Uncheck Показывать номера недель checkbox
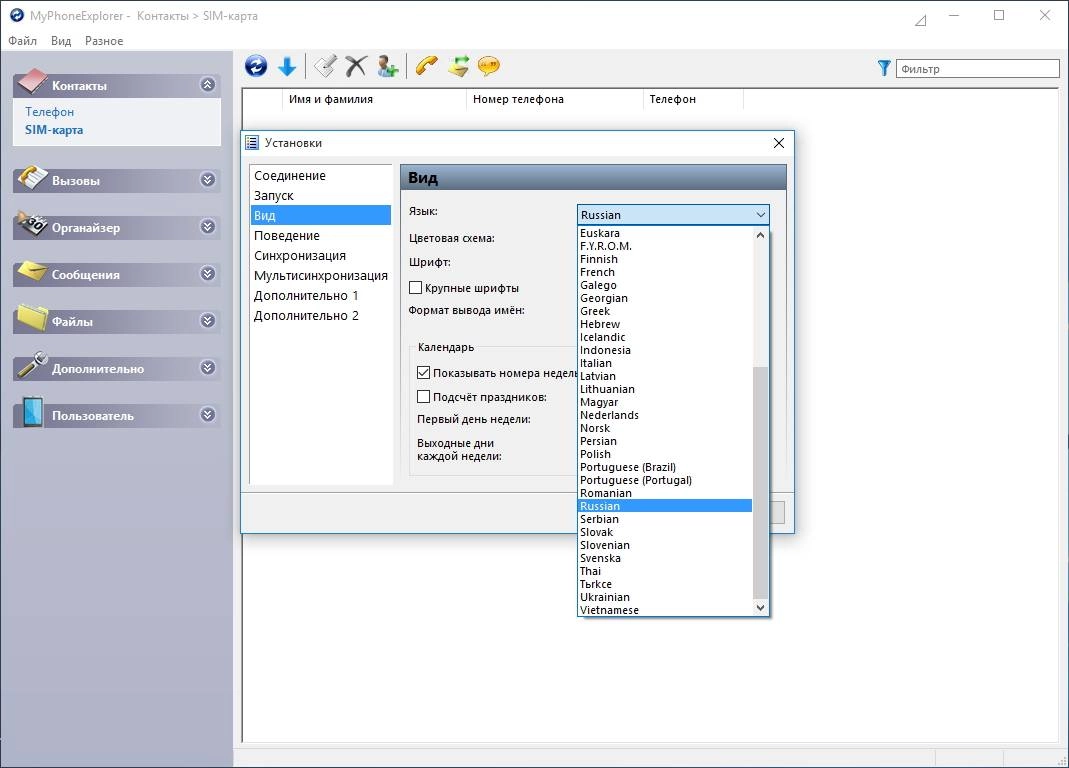1069x768 pixels. (423, 372)
